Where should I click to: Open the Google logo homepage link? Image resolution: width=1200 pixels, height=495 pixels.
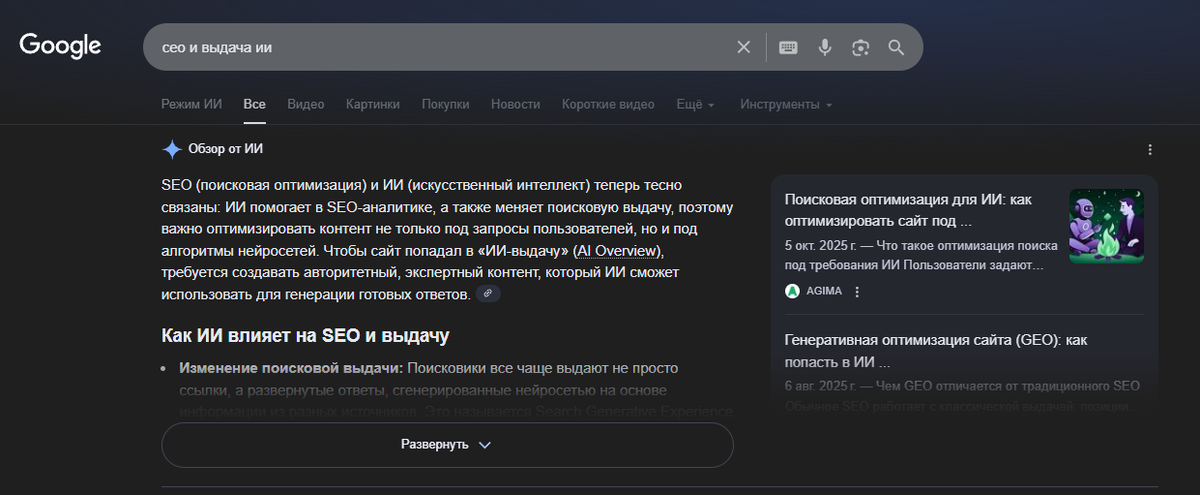pos(60,46)
